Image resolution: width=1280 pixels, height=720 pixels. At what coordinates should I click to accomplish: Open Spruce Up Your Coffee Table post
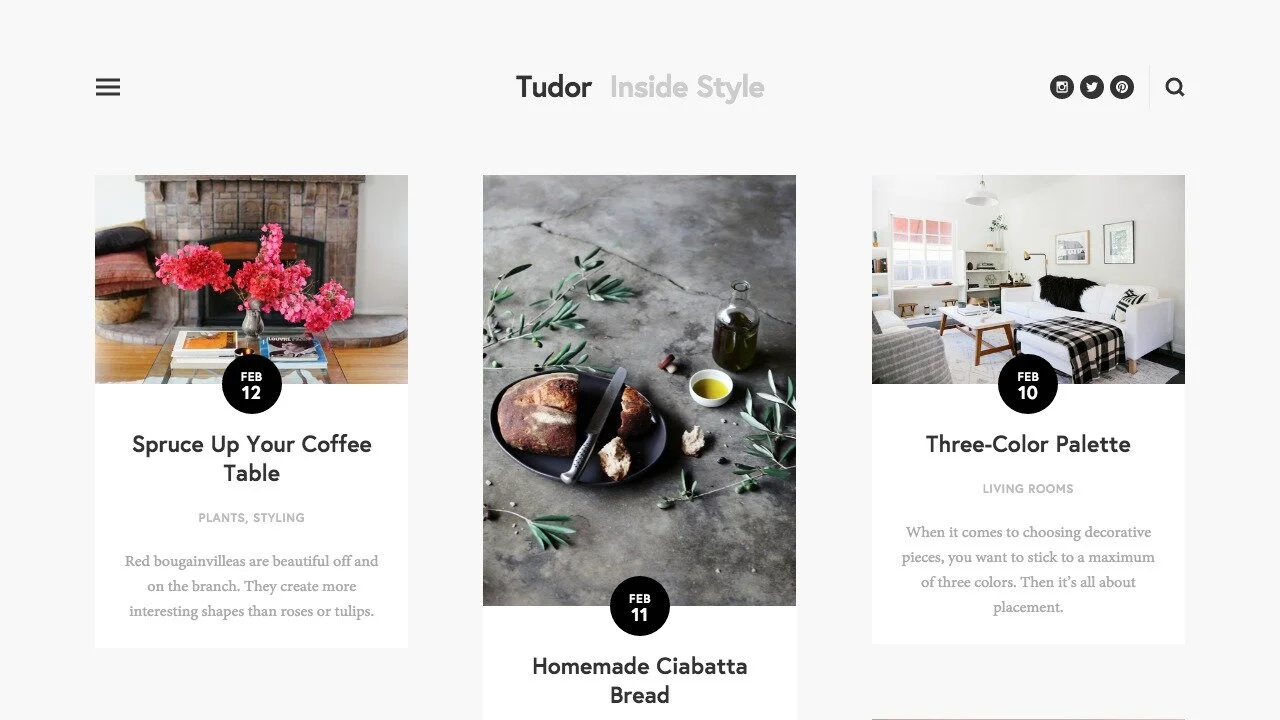pos(252,459)
